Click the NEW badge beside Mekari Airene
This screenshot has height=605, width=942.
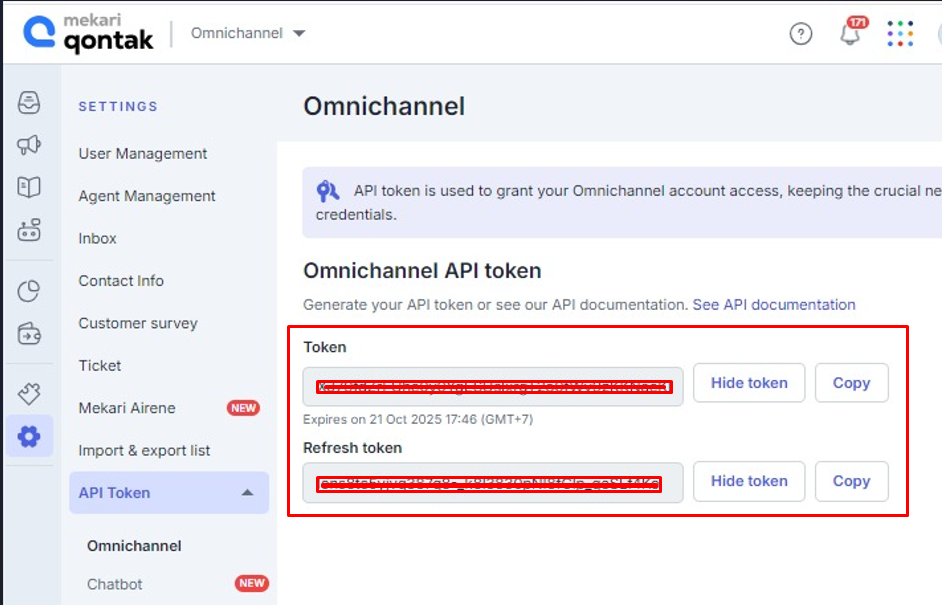(243, 408)
